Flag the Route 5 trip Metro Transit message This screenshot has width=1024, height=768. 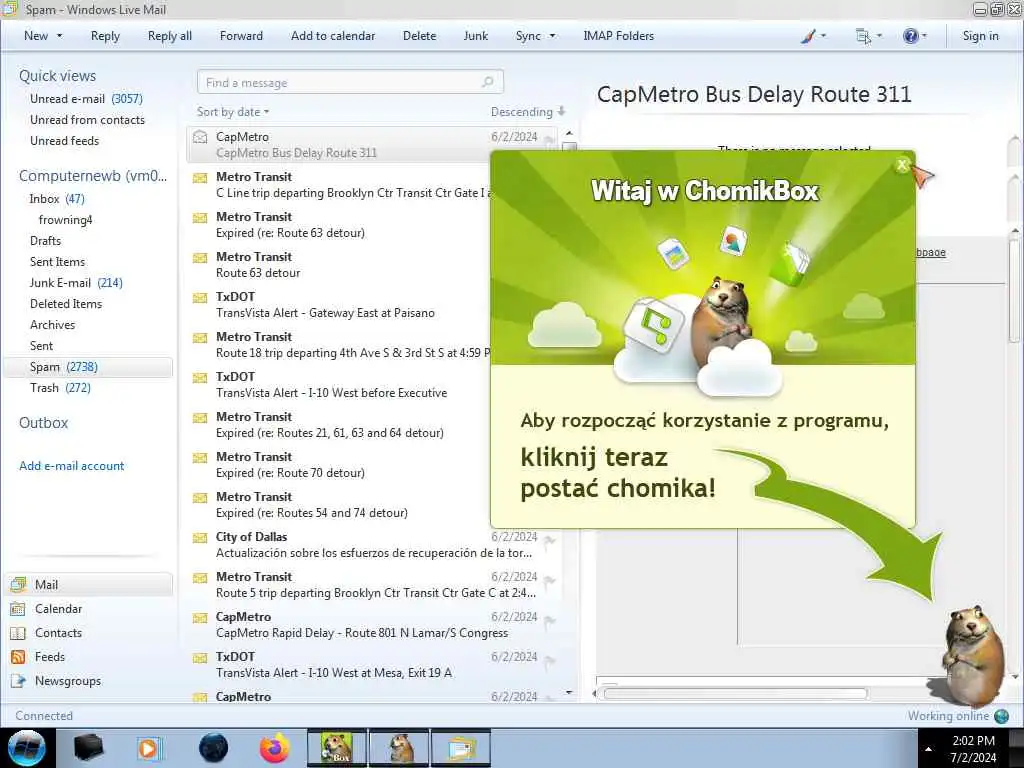click(550, 581)
